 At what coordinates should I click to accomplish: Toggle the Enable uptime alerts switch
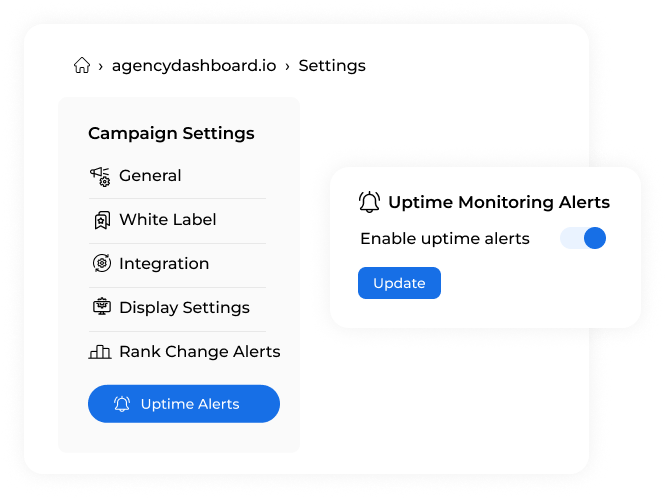point(583,238)
